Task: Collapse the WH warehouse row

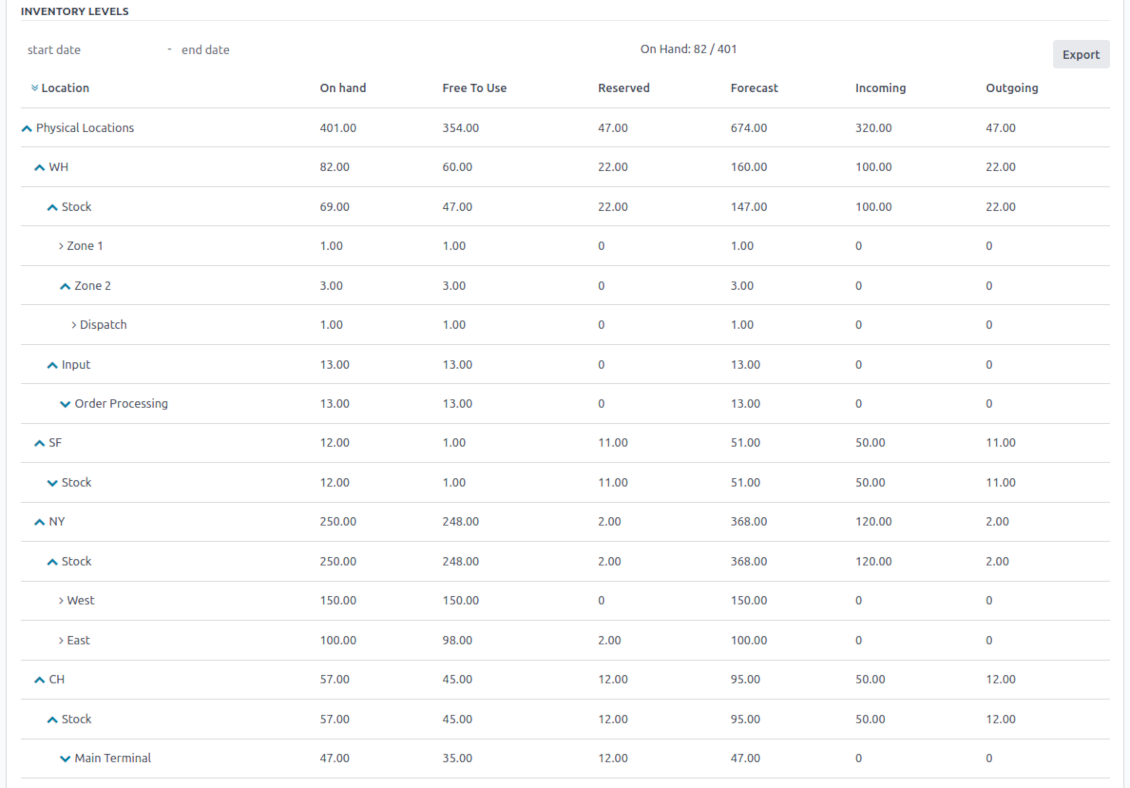Action: pos(40,167)
